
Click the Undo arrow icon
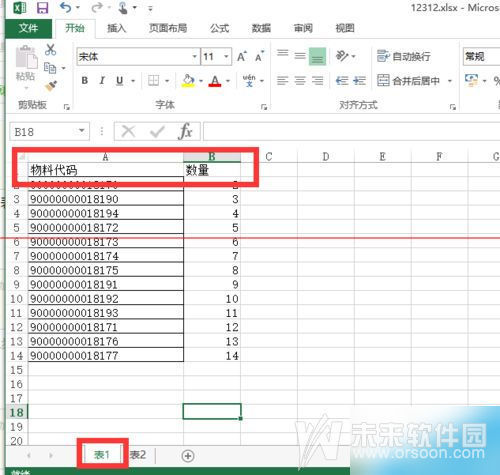point(65,7)
